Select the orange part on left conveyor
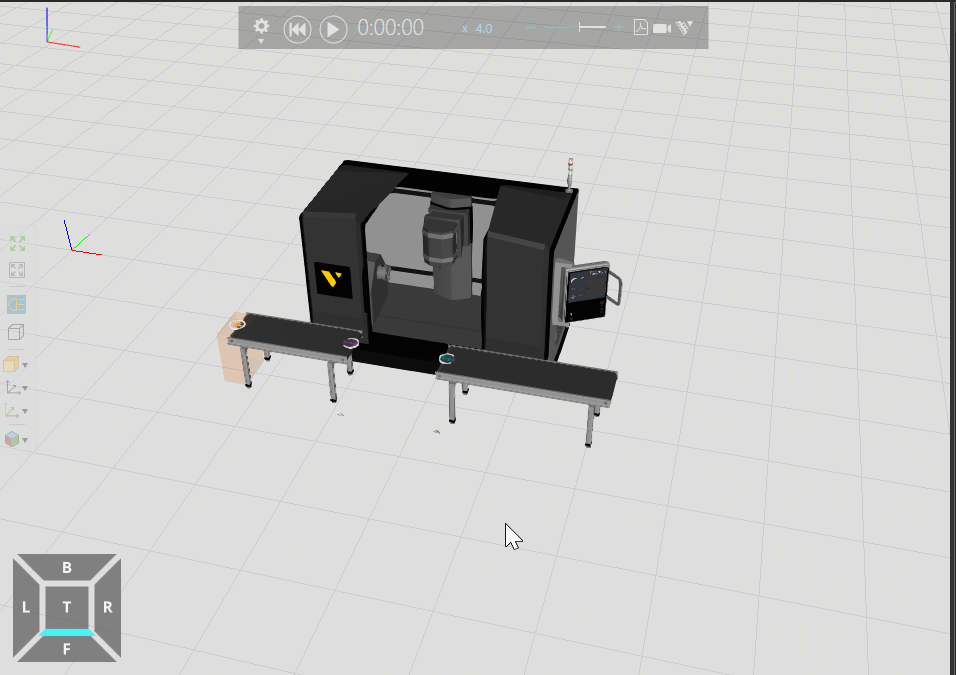Viewport: 956px width, 675px height. pos(237,324)
